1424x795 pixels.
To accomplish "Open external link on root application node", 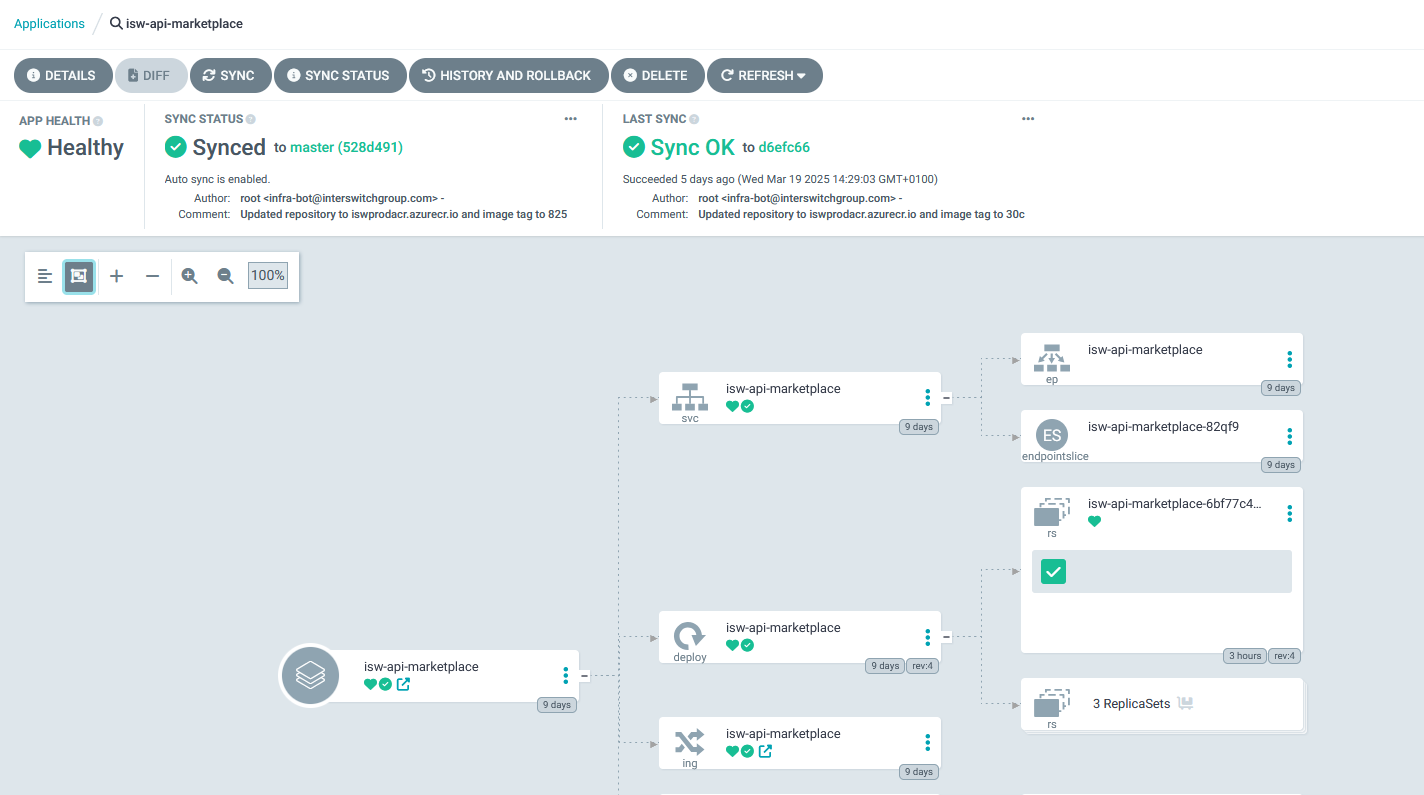I will click(x=403, y=684).
